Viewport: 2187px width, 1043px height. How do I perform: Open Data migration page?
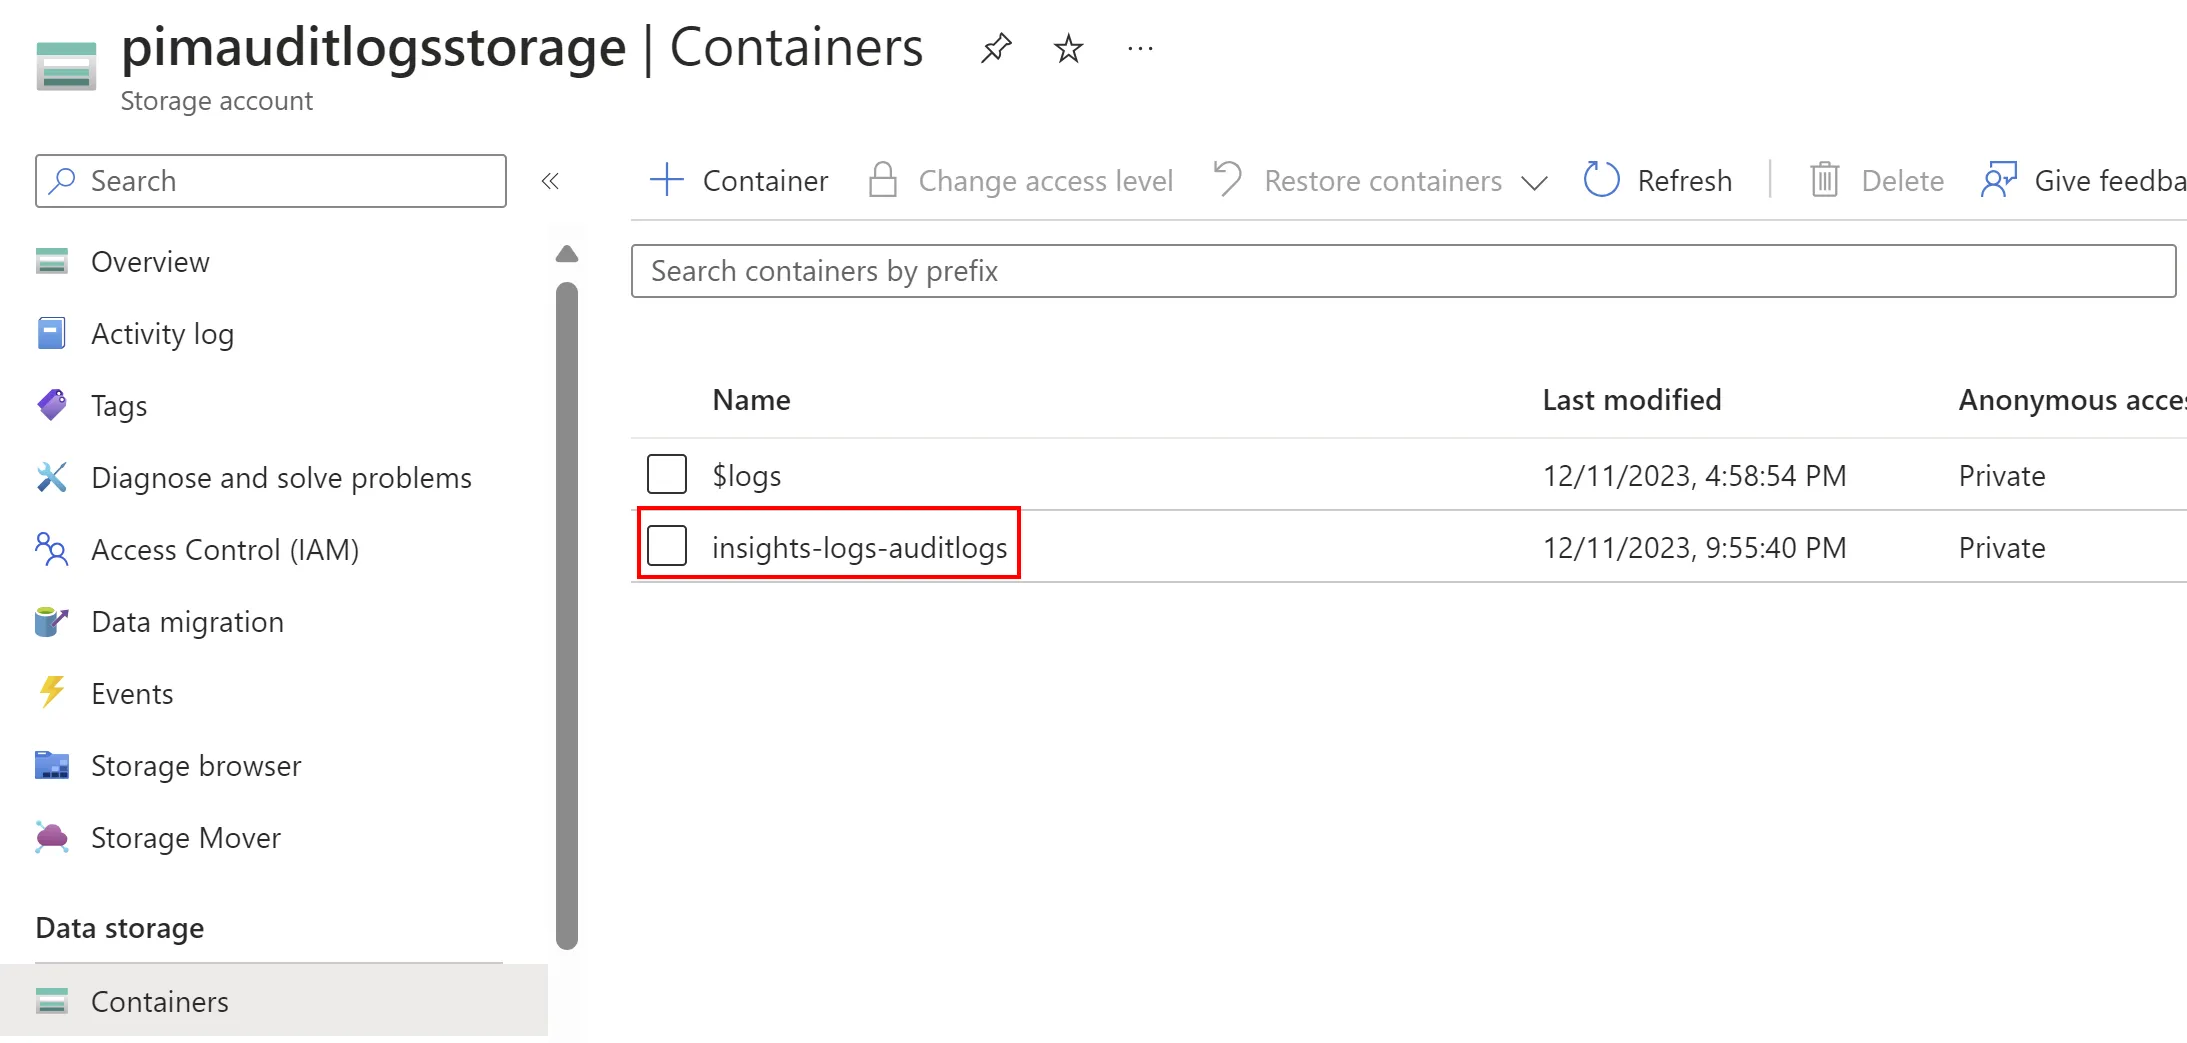pos(187,622)
